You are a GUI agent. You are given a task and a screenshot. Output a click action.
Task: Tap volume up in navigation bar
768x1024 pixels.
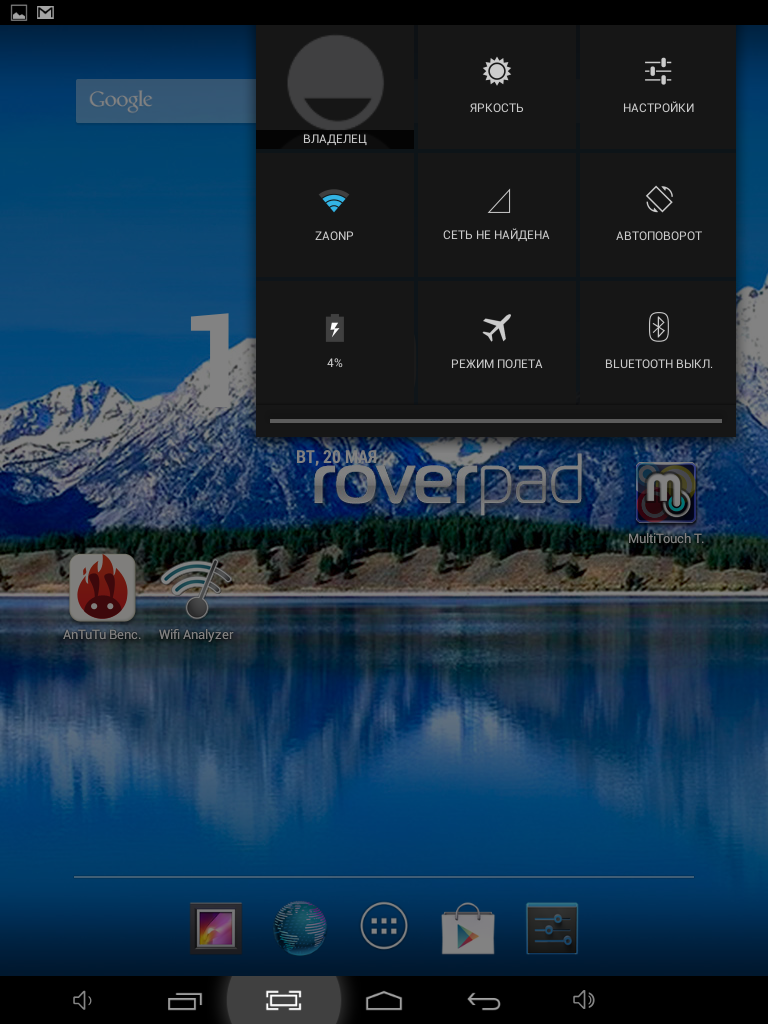[583, 1000]
